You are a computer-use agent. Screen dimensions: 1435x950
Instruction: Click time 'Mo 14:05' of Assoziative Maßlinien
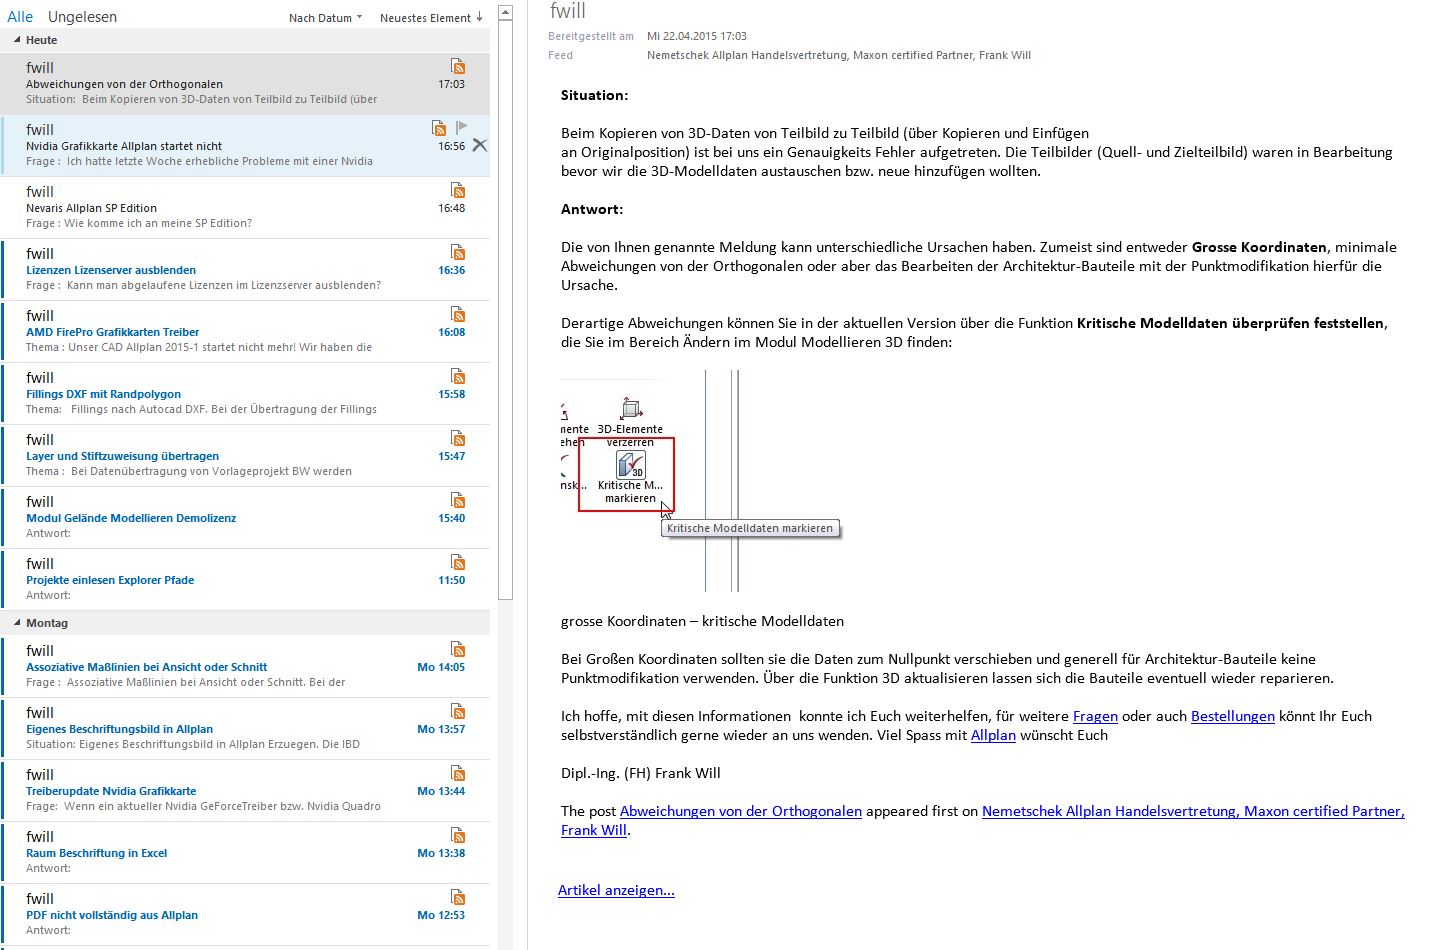tap(441, 667)
